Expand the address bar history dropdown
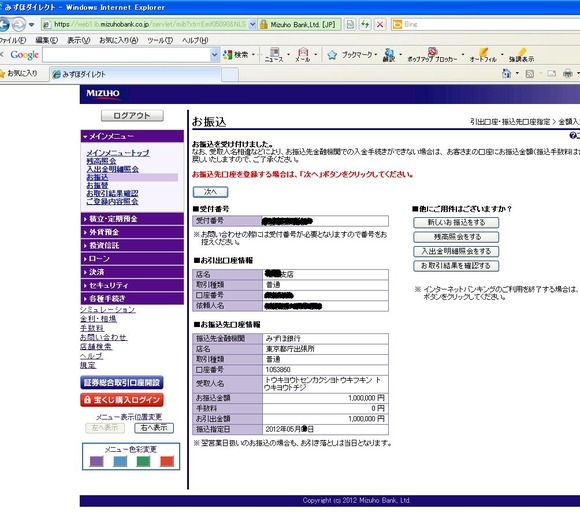The image size is (580, 516). point(253,24)
